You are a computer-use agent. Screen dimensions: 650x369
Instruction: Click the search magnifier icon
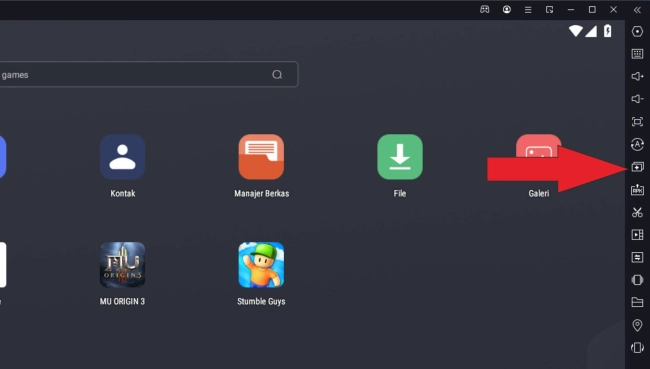coord(277,74)
